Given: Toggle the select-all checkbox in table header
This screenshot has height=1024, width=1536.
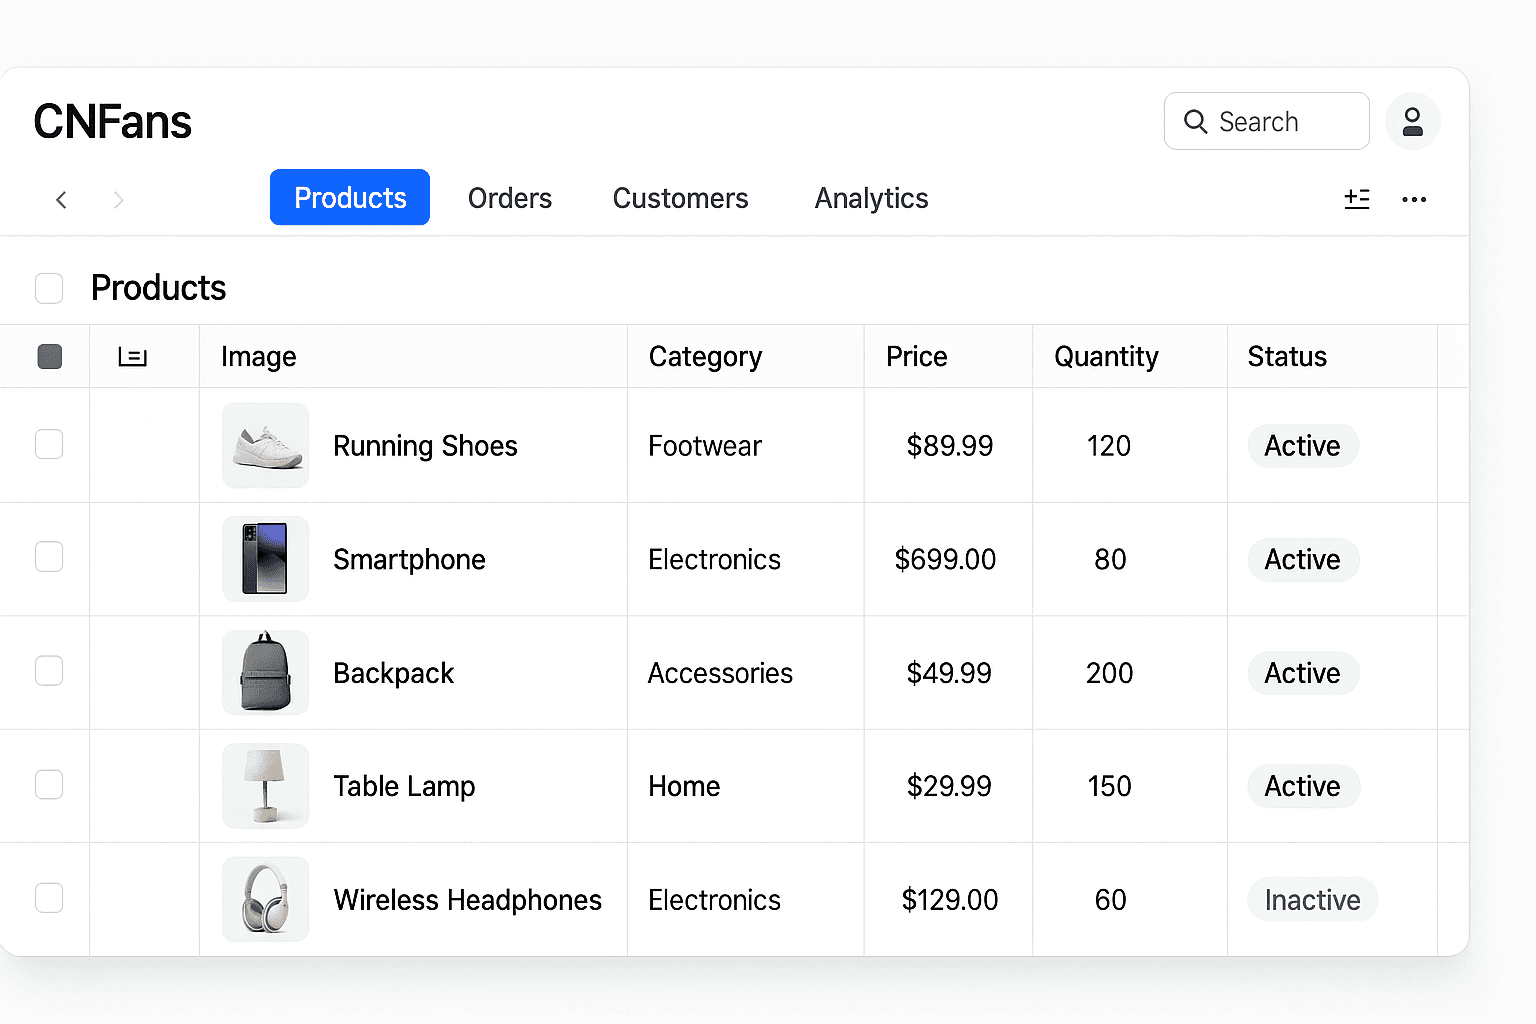Looking at the screenshot, I should tap(49, 357).
